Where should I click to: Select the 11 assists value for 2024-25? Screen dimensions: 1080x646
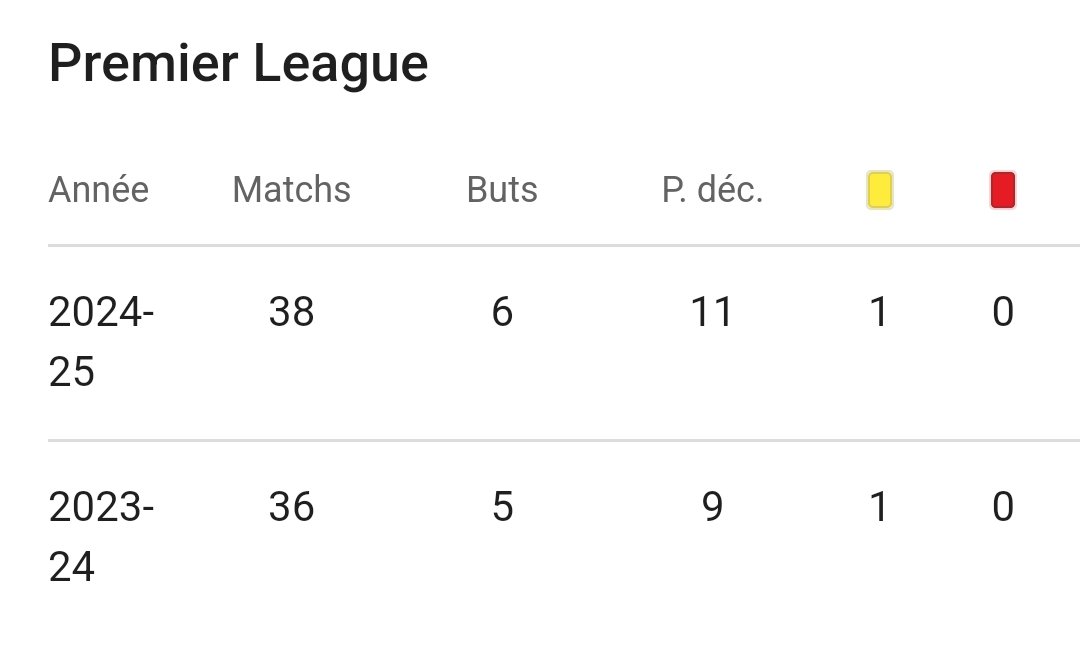(x=712, y=312)
